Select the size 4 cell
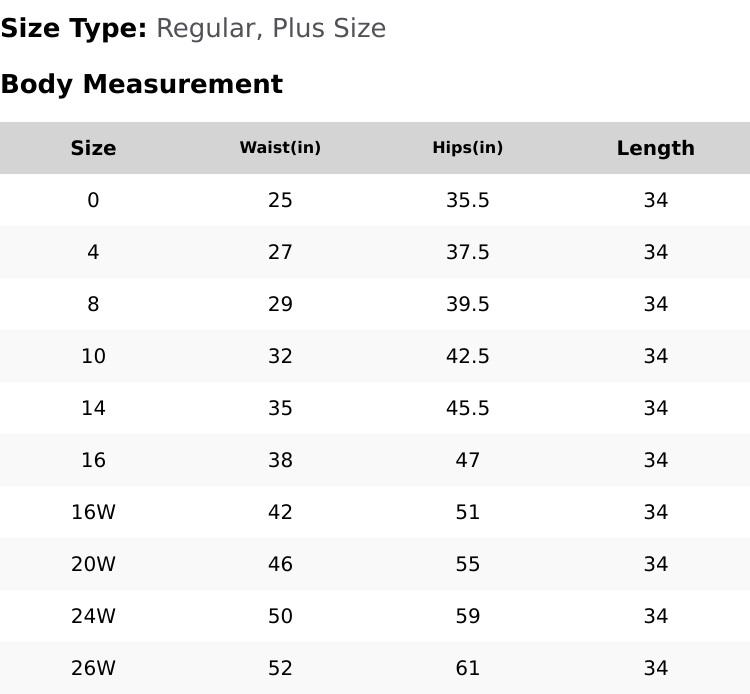Image resolution: width=750 pixels, height=694 pixels. (x=93, y=252)
